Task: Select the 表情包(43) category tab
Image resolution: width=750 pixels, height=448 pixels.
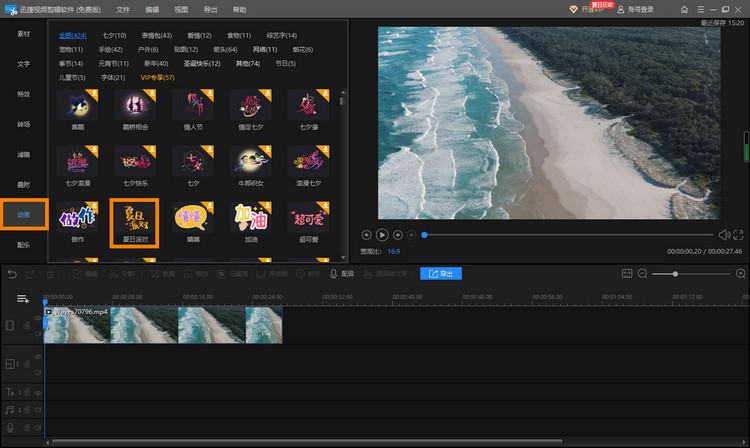Action: pos(156,35)
